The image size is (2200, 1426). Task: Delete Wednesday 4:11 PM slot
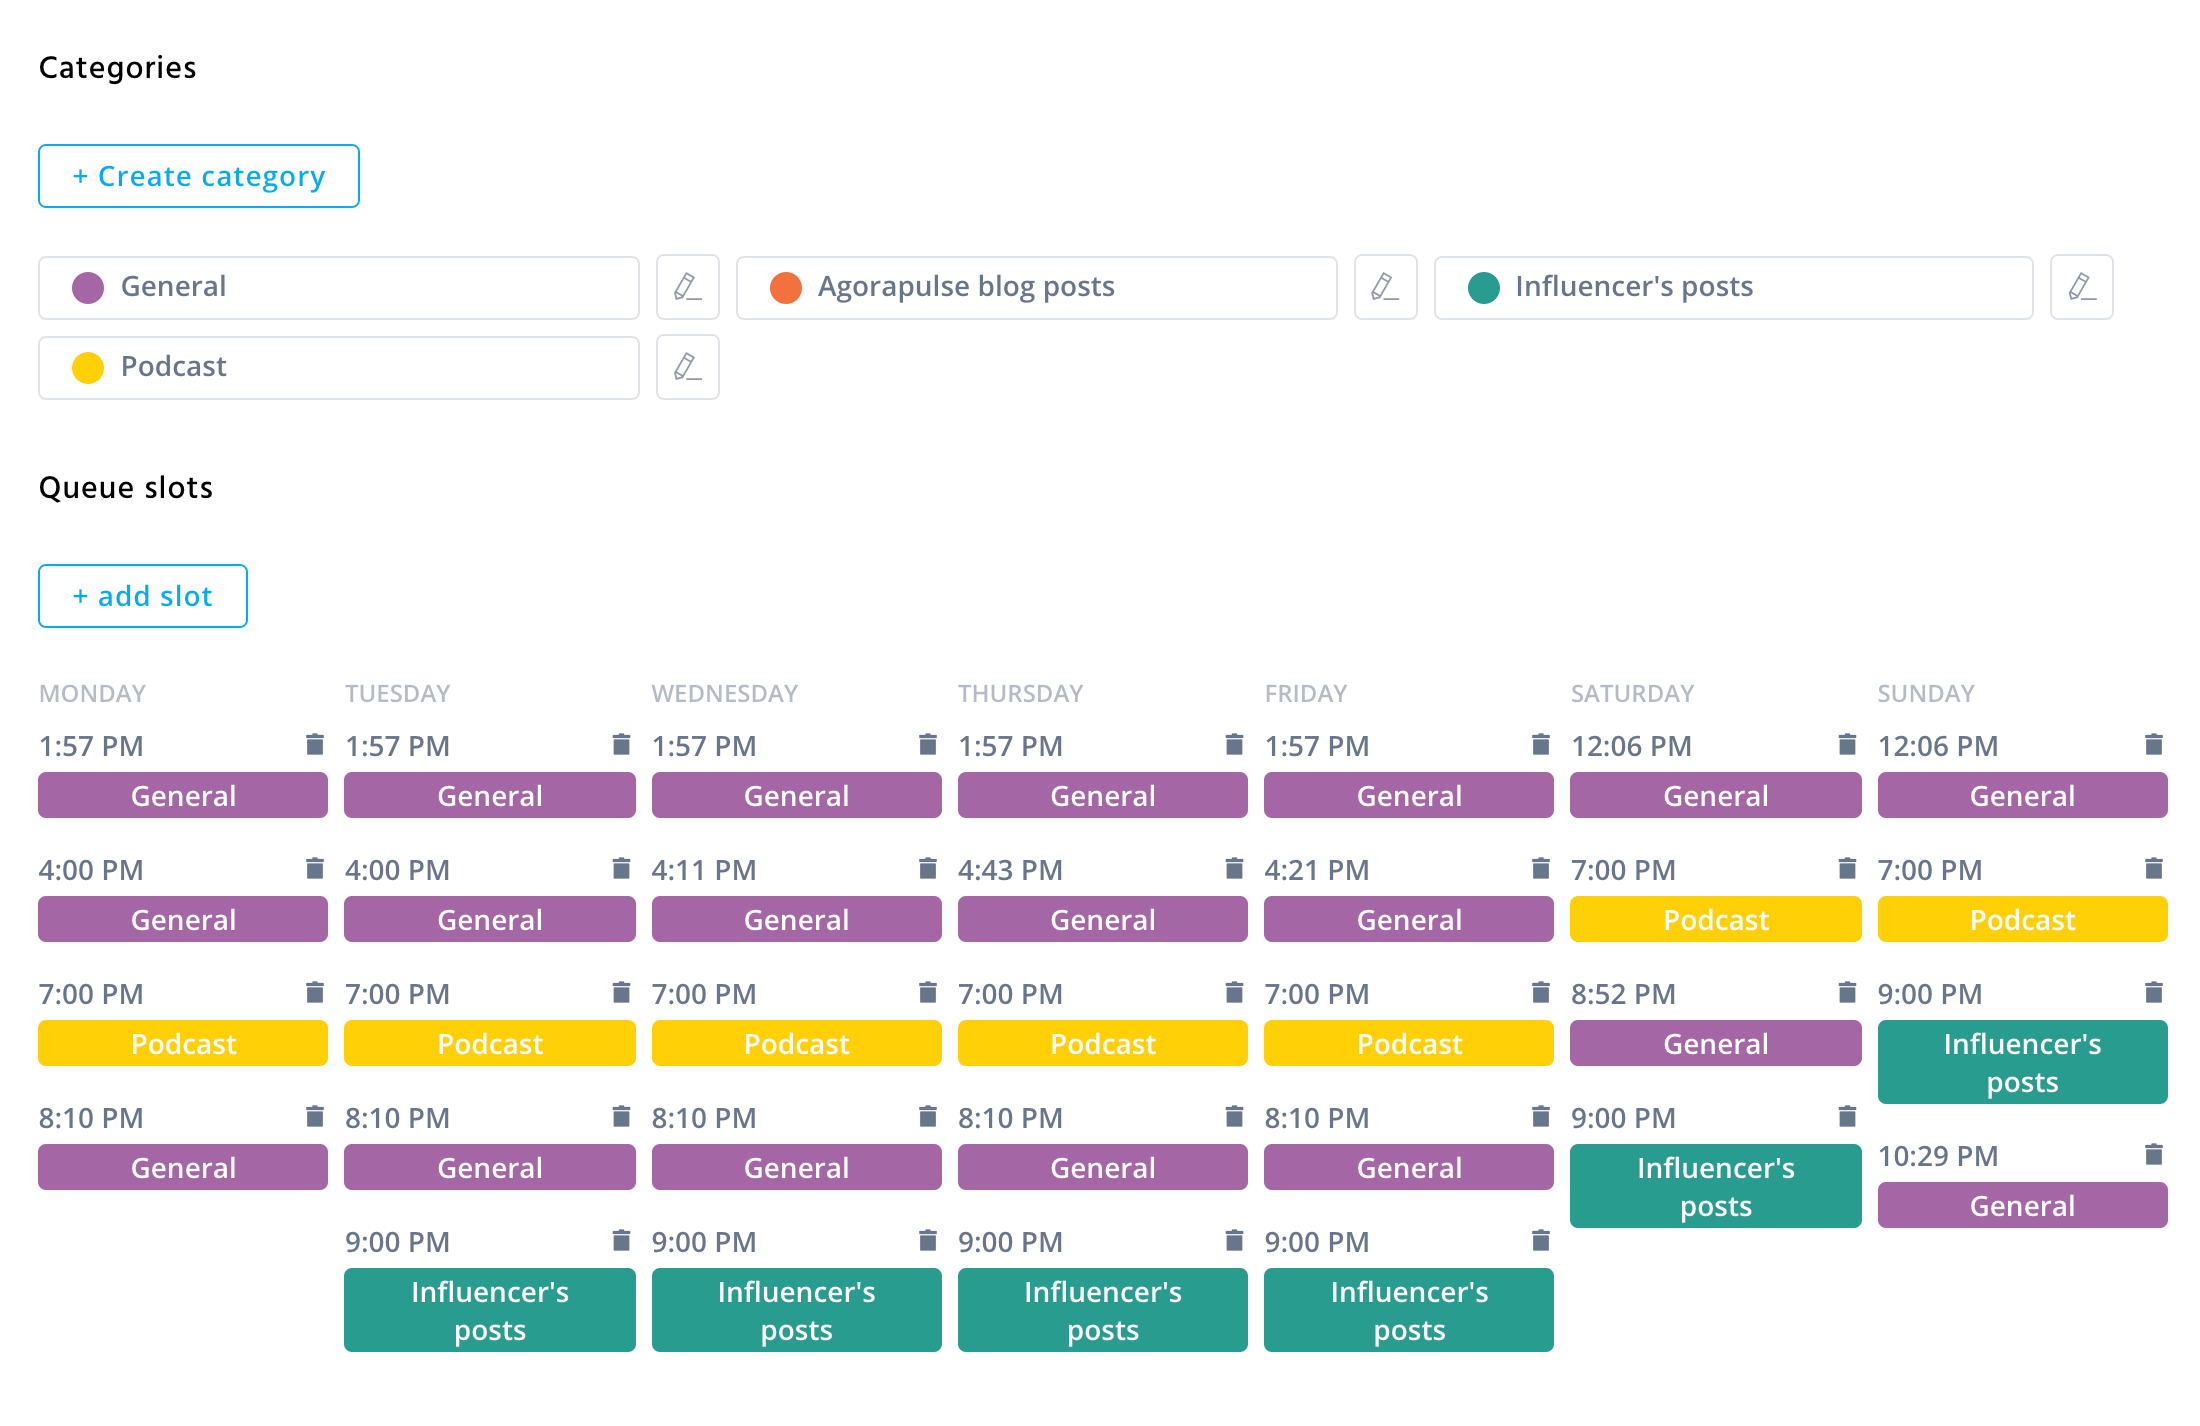[x=927, y=868]
